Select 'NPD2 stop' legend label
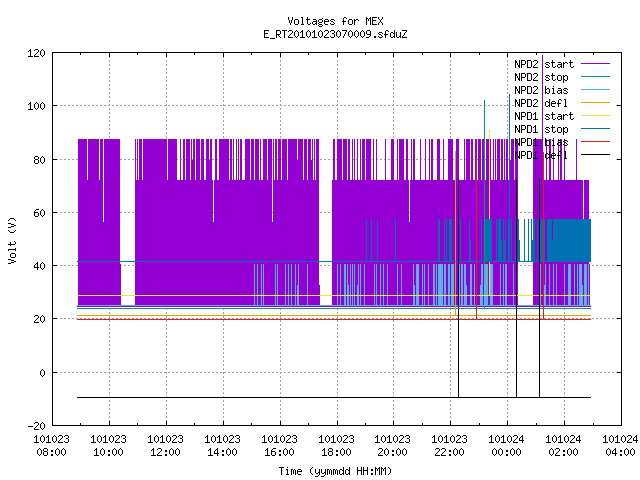640x480 pixels. pos(541,77)
